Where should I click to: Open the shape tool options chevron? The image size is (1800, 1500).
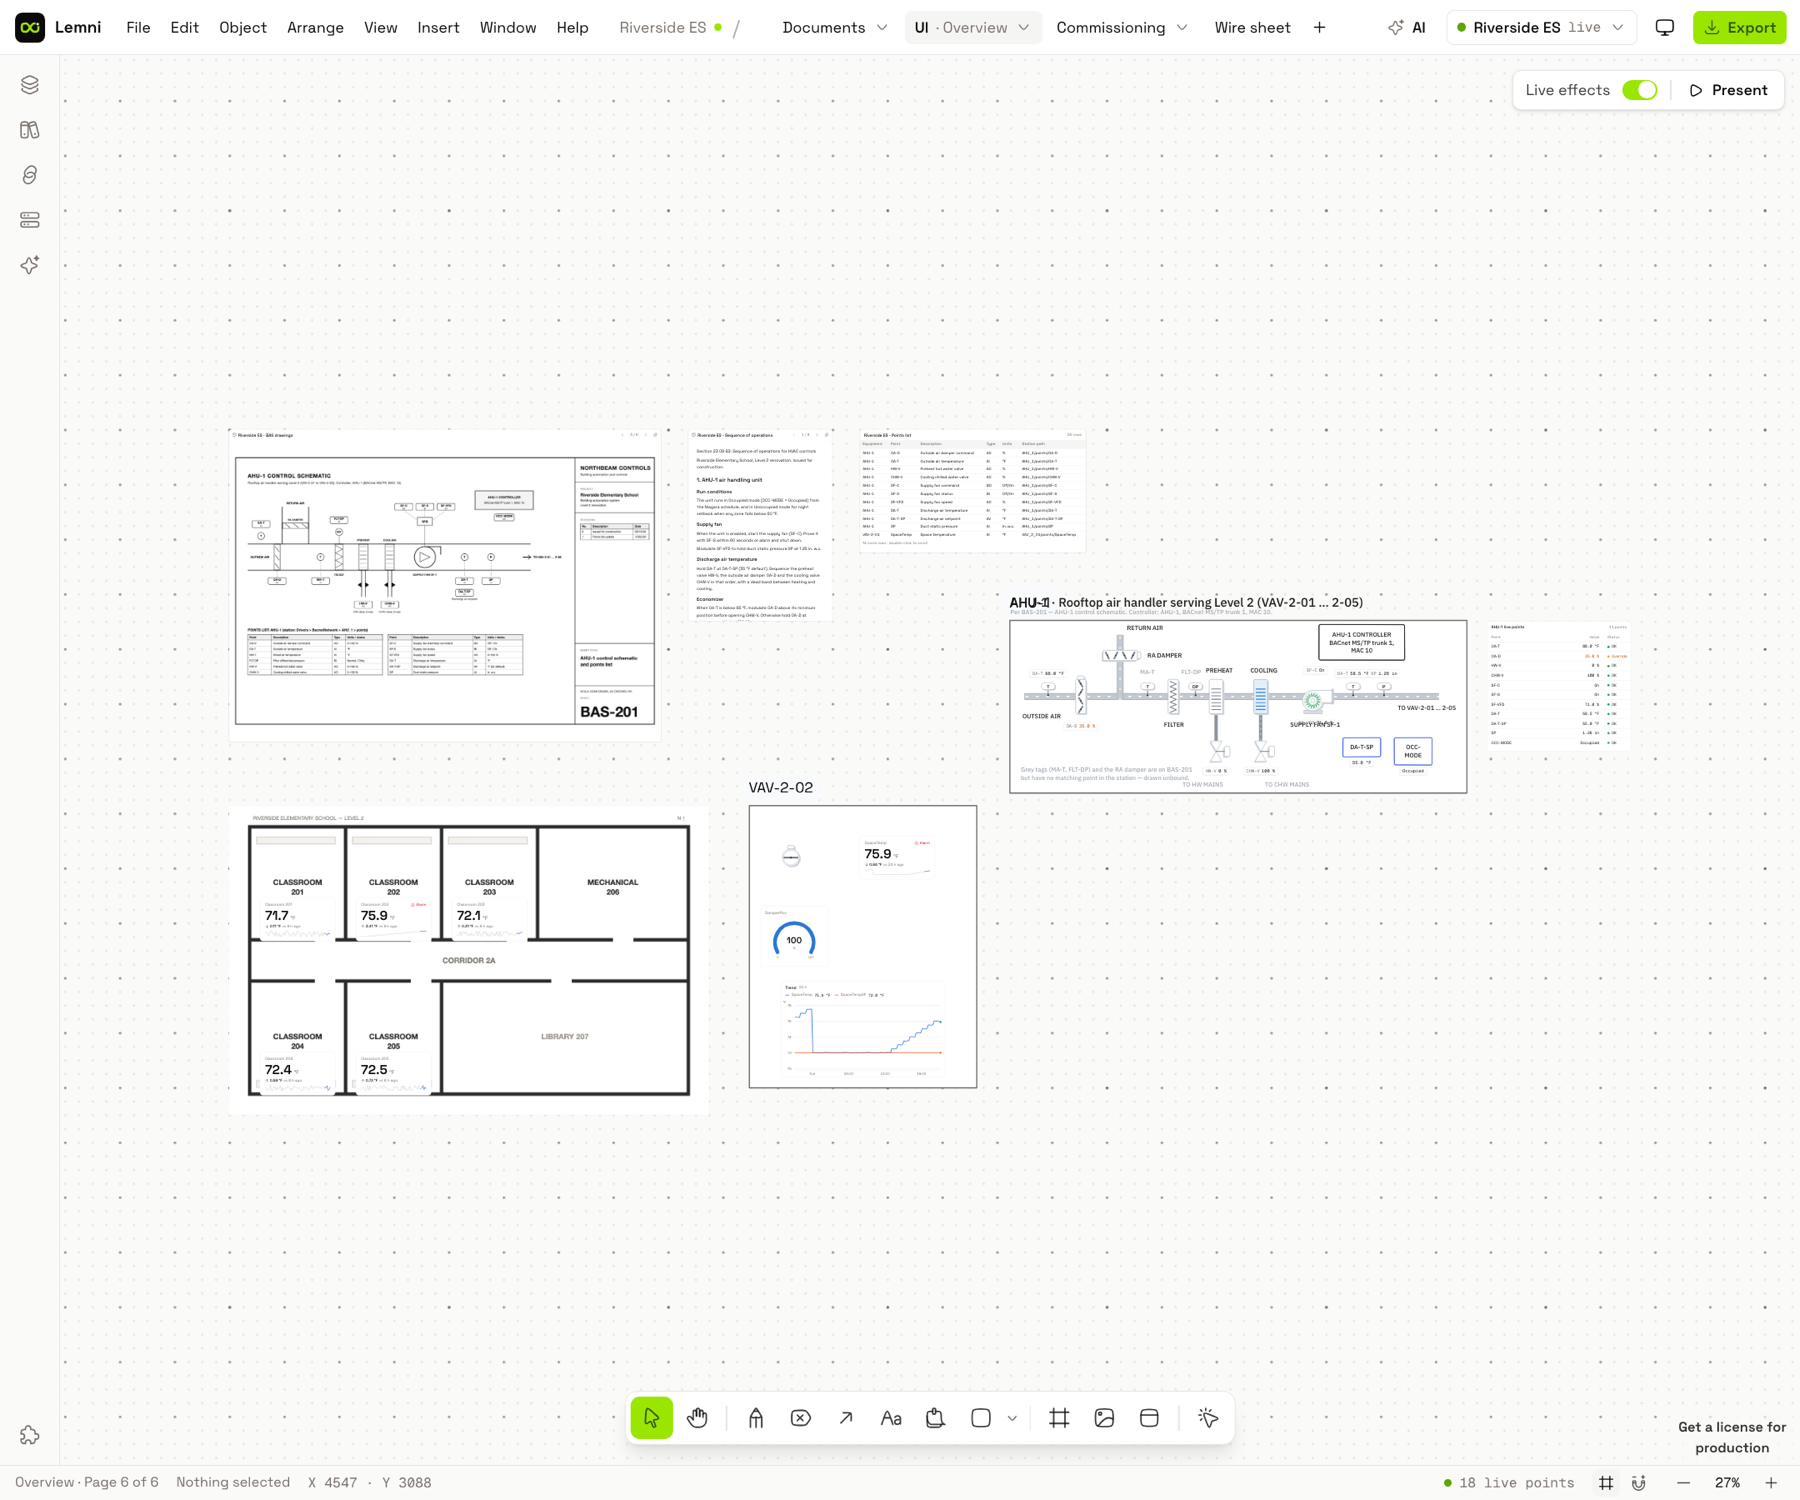pos(1012,1418)
